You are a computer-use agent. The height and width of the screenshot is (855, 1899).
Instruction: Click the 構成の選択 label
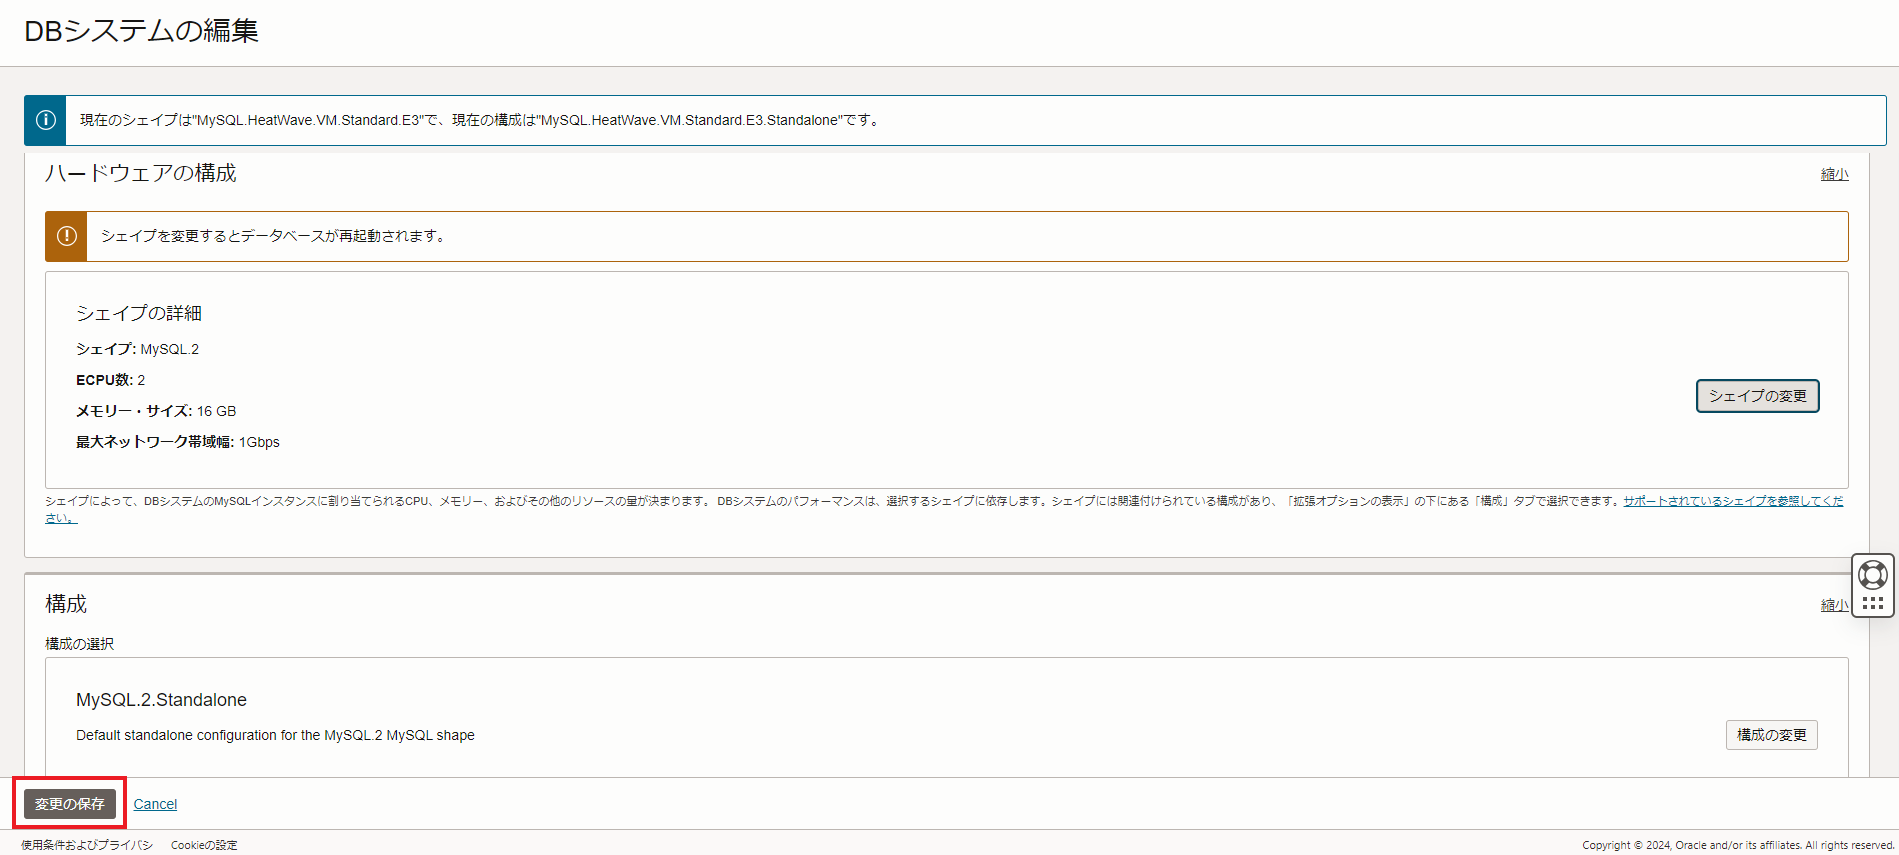coord(79,644)
